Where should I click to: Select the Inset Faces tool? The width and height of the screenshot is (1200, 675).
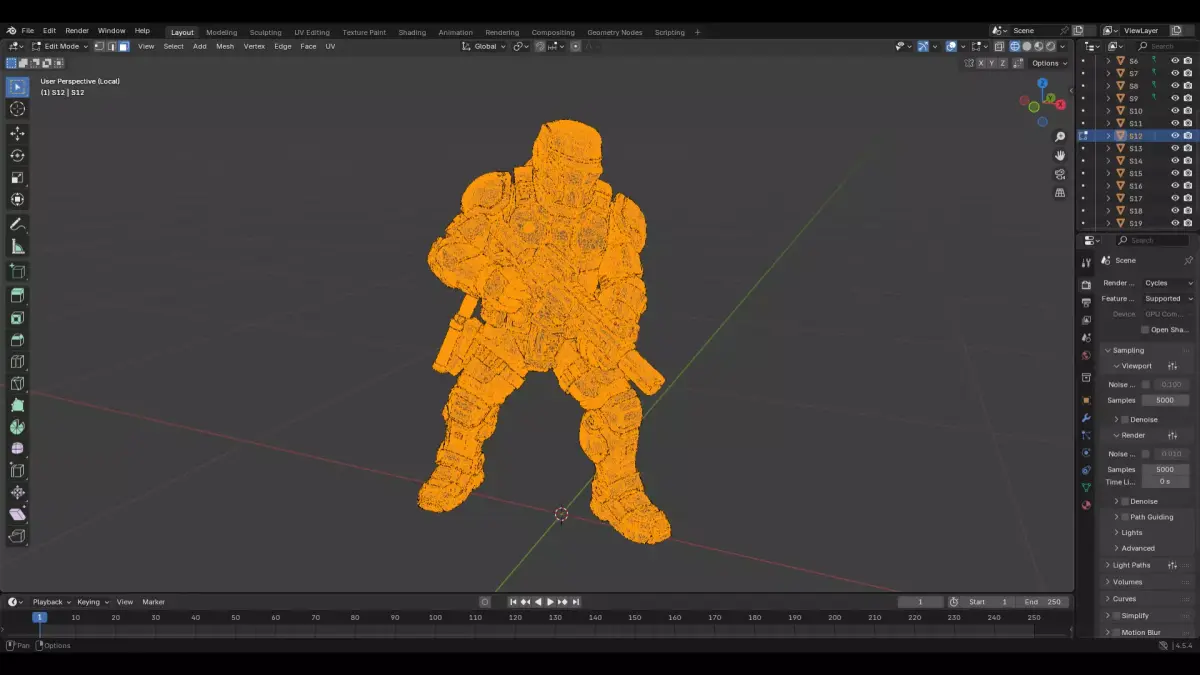point(17,318)
